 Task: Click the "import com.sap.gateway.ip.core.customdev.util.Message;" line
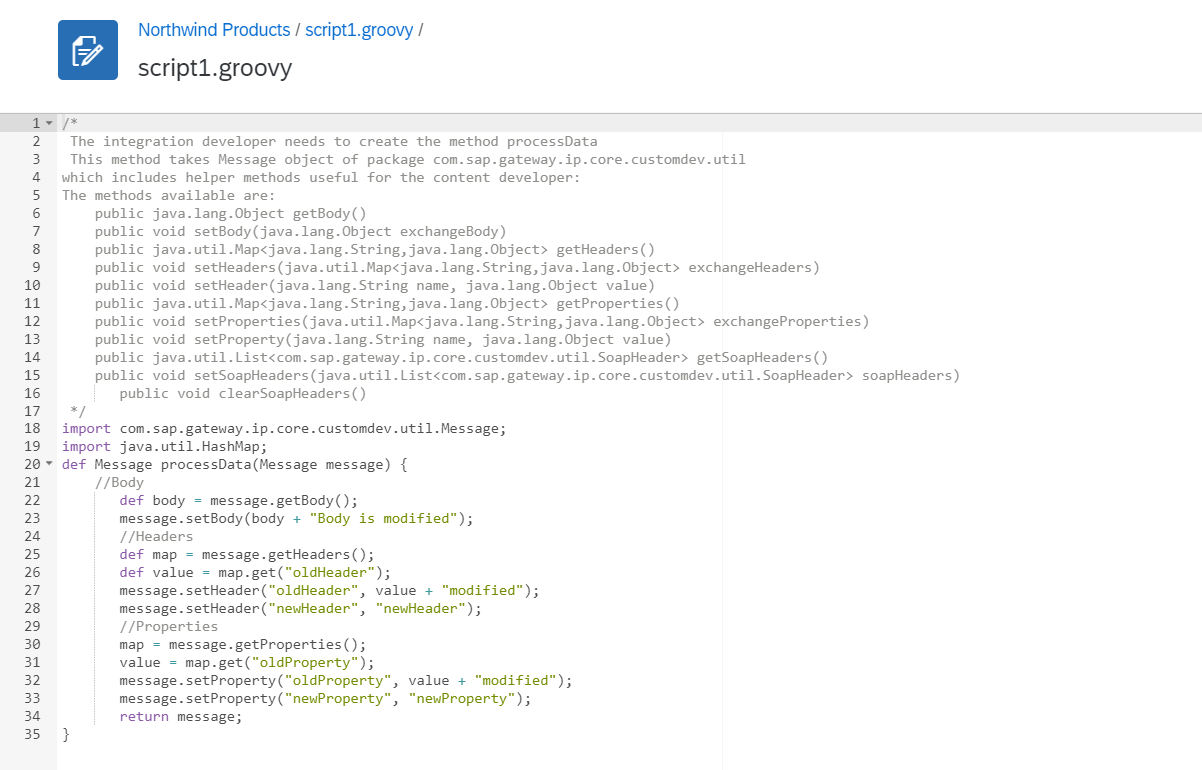284,429
